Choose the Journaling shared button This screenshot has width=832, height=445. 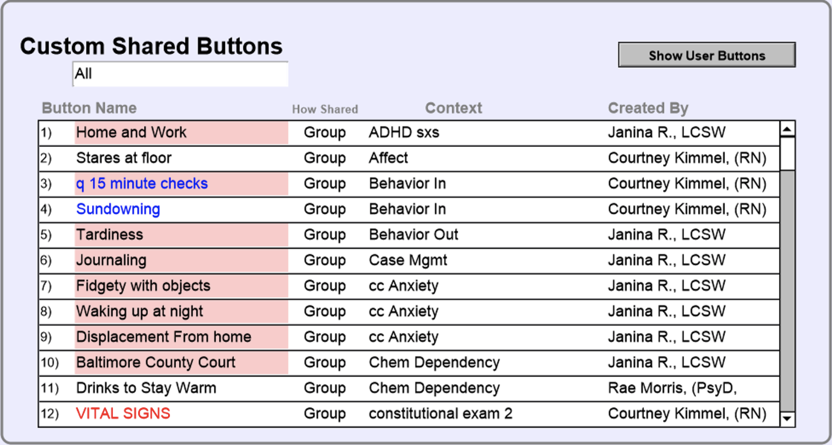point(111,260)
